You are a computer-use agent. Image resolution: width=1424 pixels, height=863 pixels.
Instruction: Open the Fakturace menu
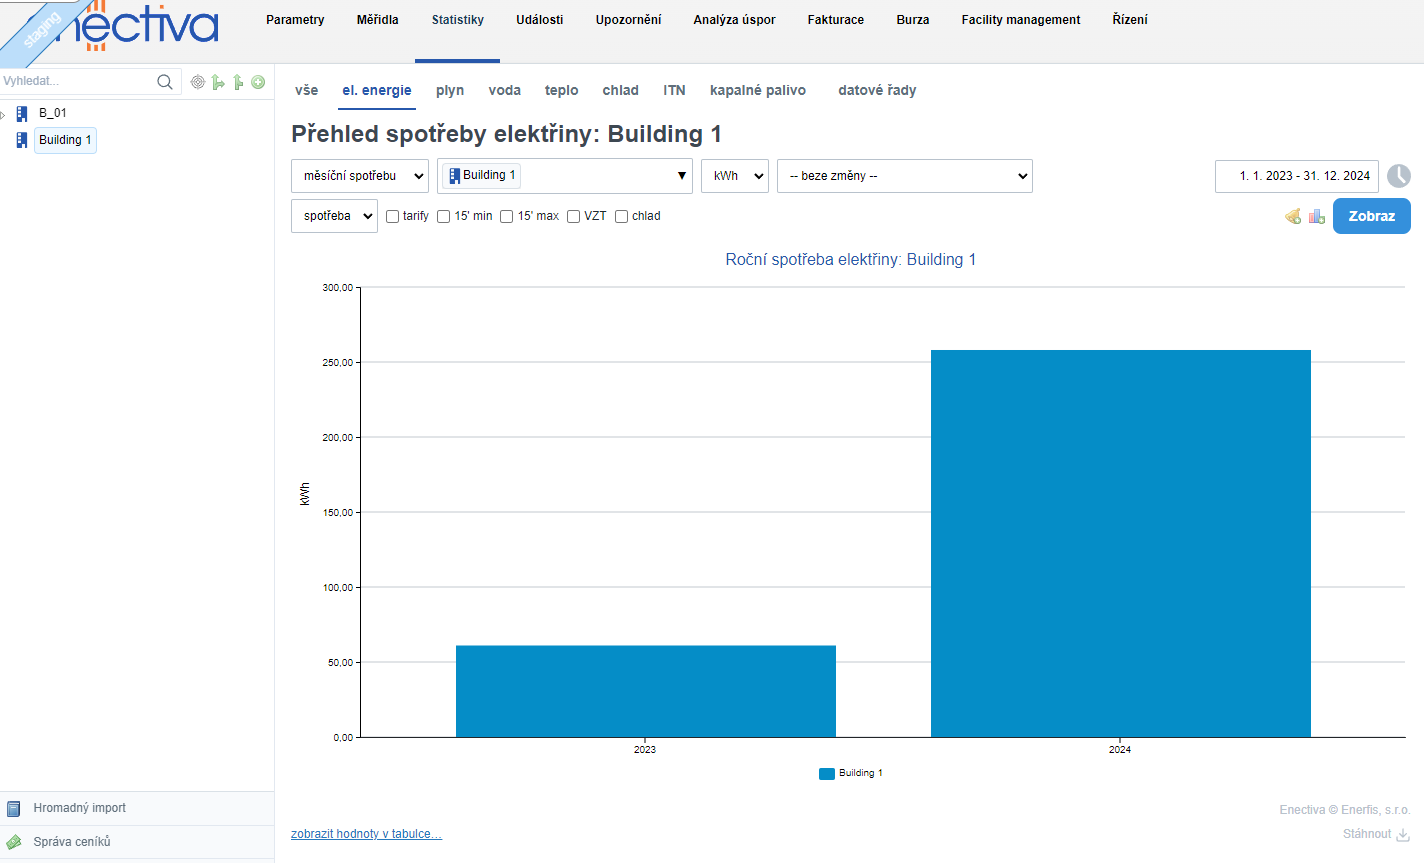pos(835,20)
